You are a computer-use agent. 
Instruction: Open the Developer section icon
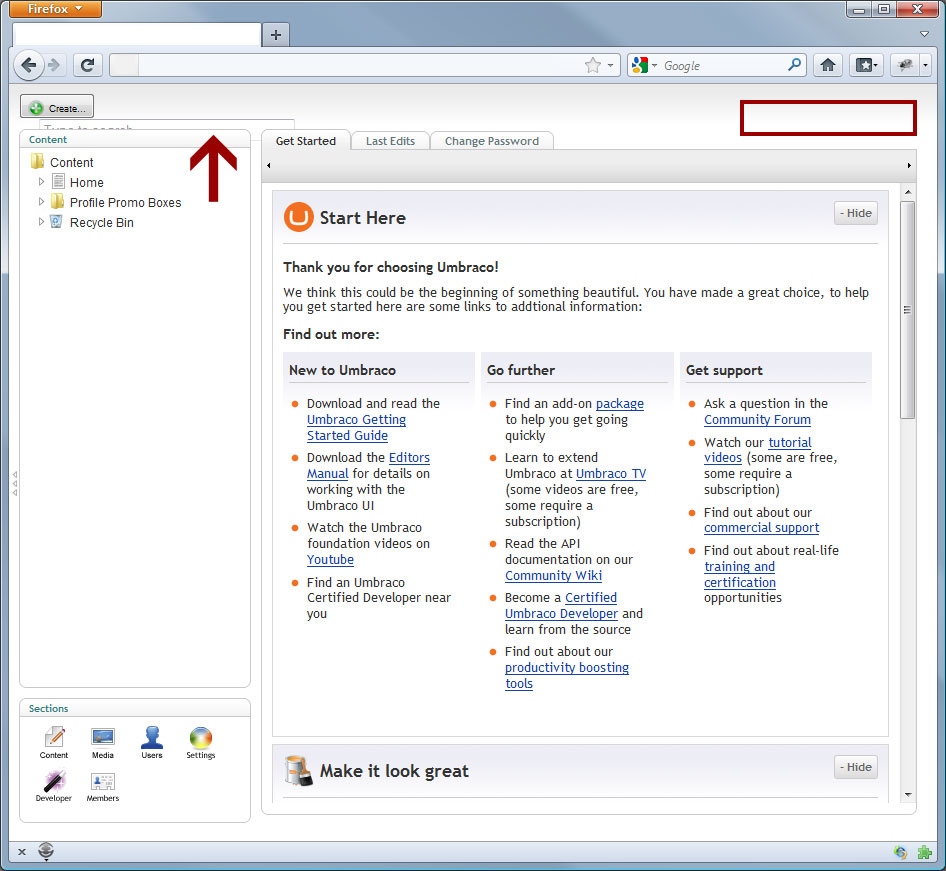click(54, 782)
